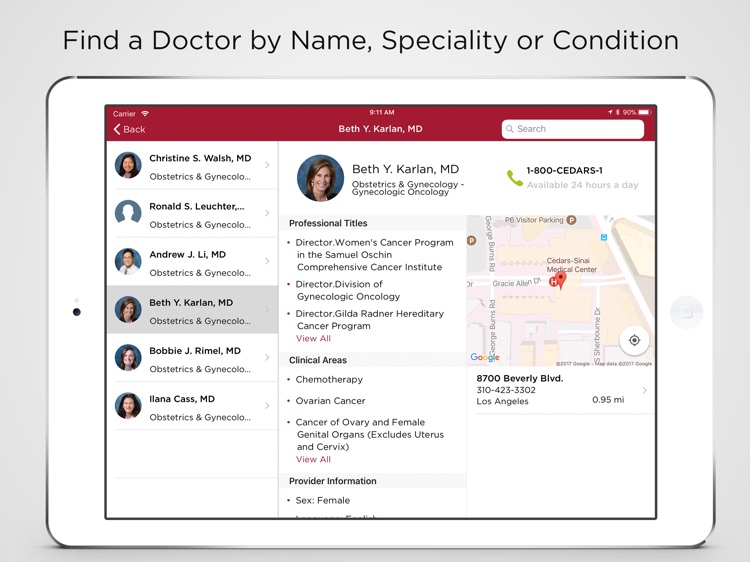This screenshot has height=562, width=750.
Task: Click Ronald S. Leuchter placeholder avatar
Action: point(128,213)
